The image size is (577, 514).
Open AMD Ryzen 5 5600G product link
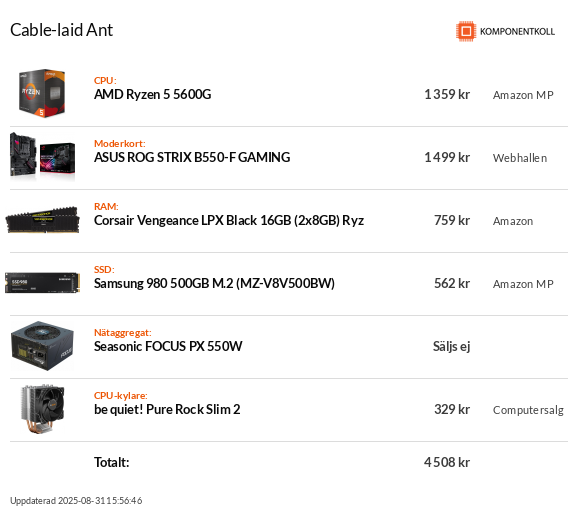(x=152, y=95)
